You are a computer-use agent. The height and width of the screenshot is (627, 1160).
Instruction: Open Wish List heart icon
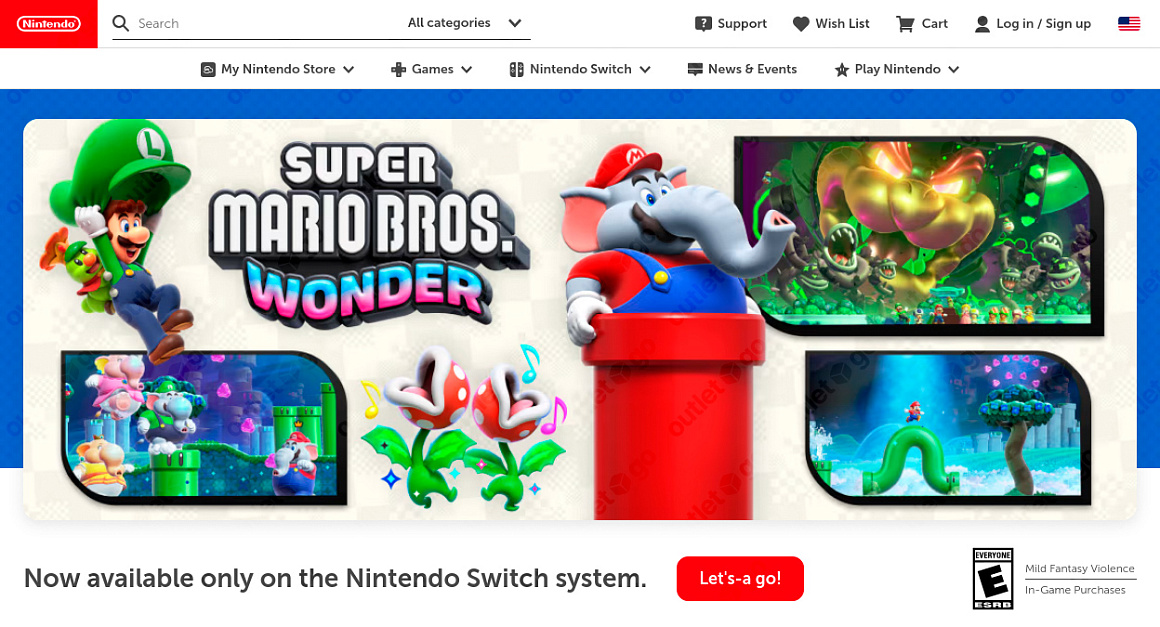(x=800, y=24)
